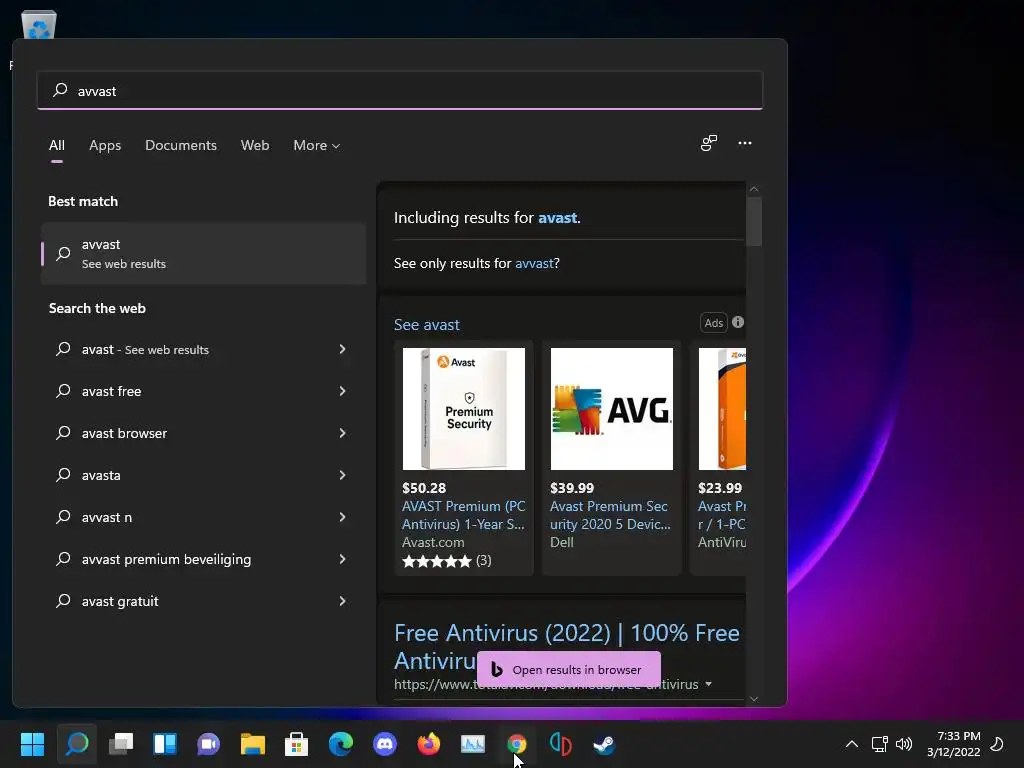Click the preview pane scrollbar up arrow
Screen dimensions: 1024x768
[754, 189]
